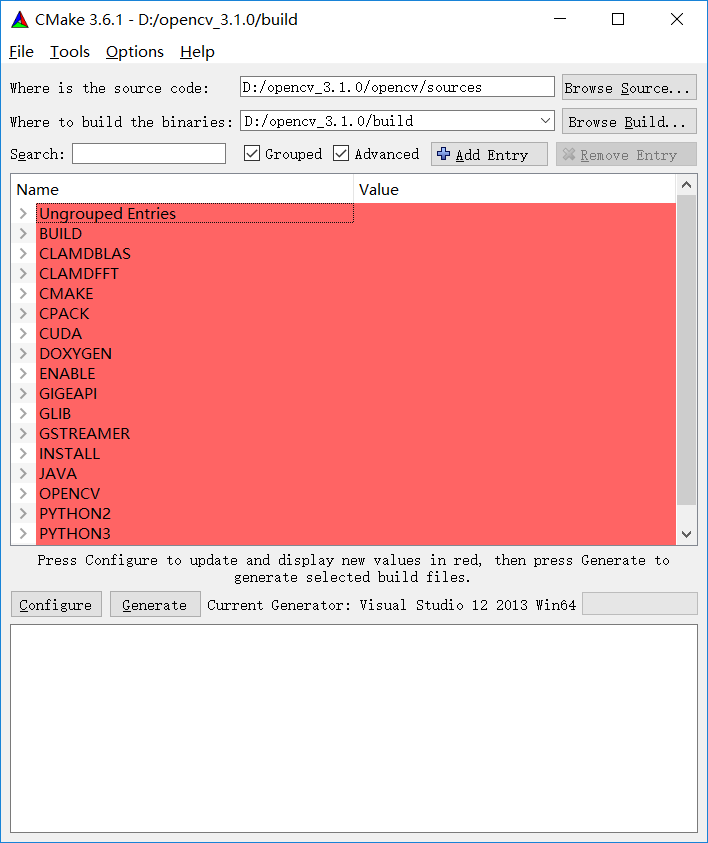Expand the JAVA group arrow
Screen dimensions: 708x843
click(23, 473)
